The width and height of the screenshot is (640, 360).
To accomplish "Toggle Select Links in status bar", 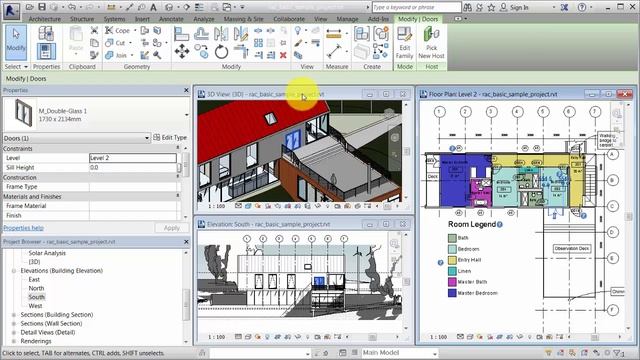I will pos(548,353).
